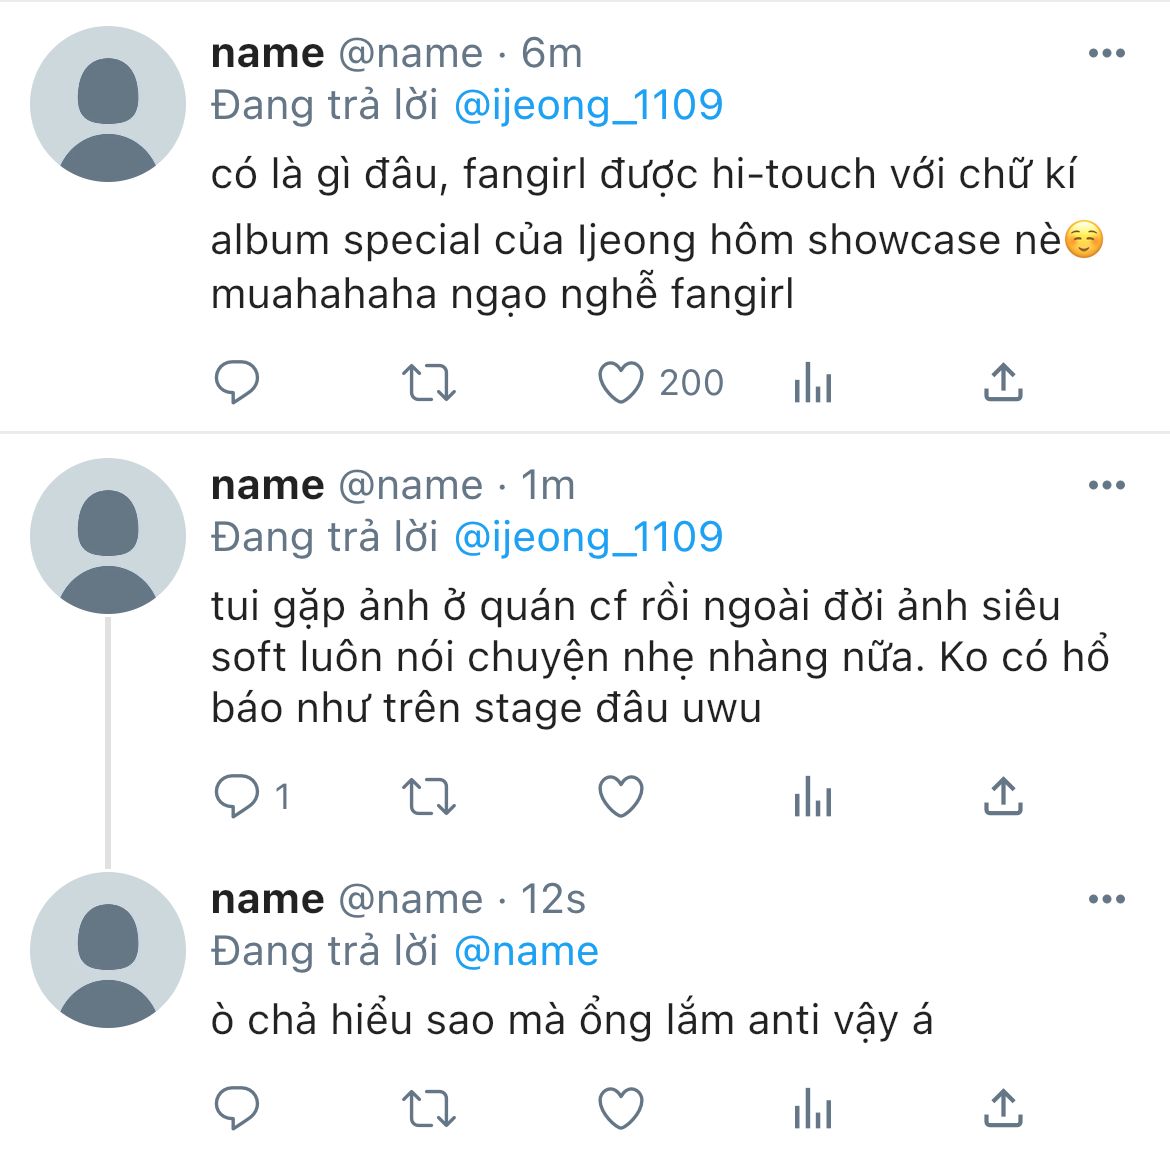The height and width of the screenshot is (1149, 1170).
Task: Like the 12s anti tweet
Action: (x=620, y=1109)
